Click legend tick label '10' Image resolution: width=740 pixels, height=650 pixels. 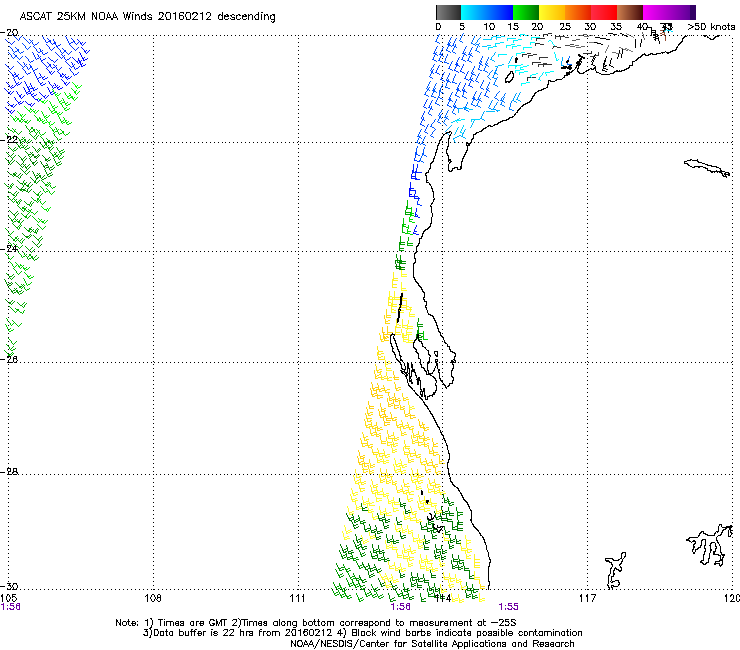coord(489,27)
